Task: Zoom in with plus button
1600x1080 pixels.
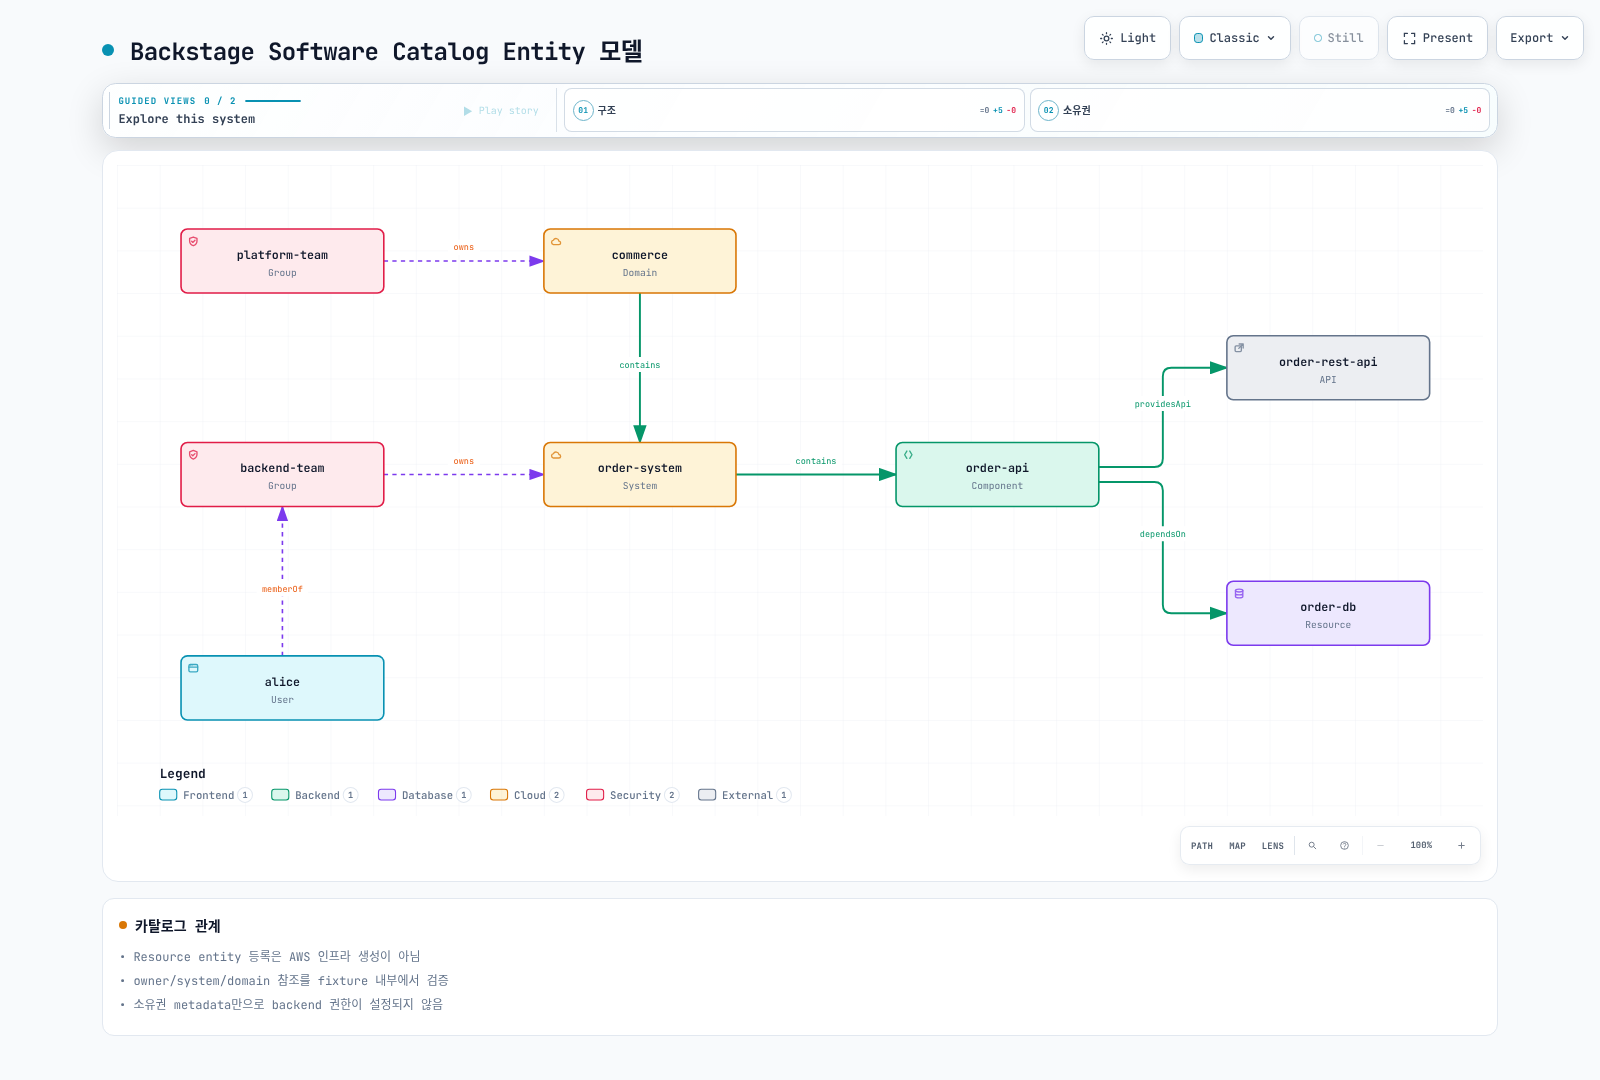Action: (x=1461, y=846)
